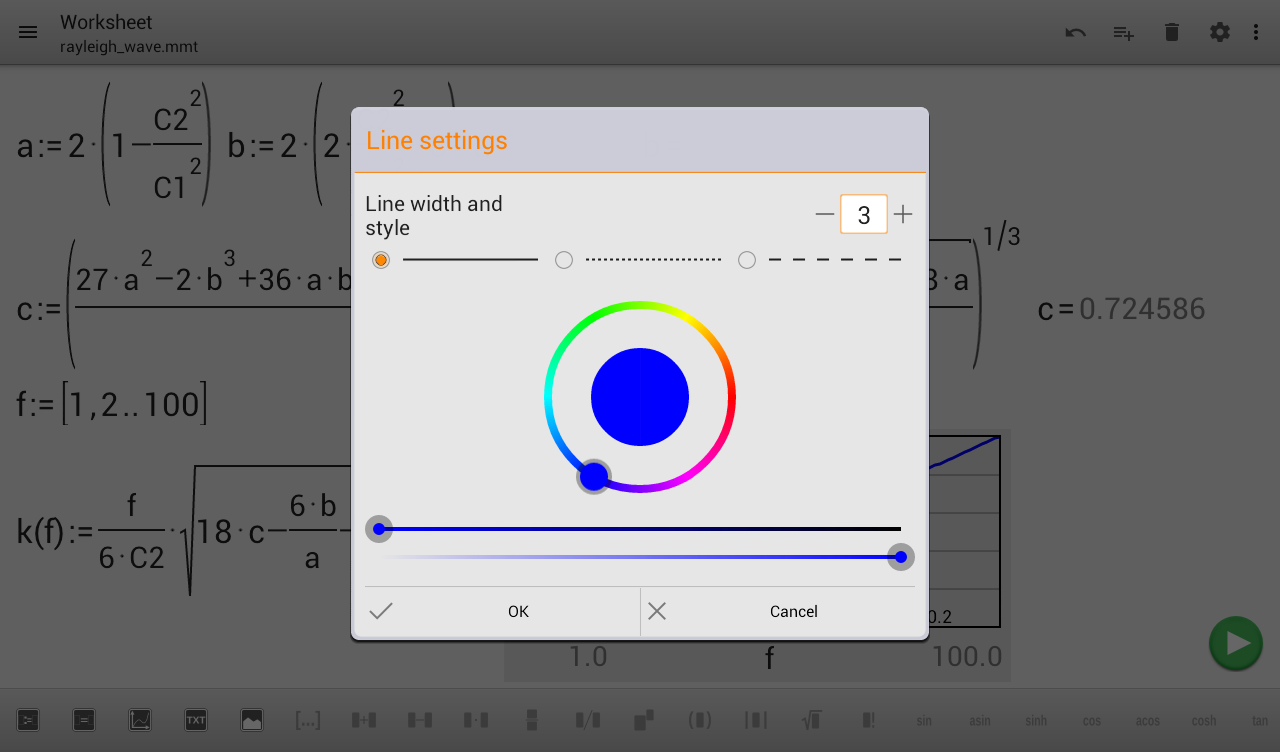Viewport: 1280px width, 752px height.
Task: Decrease line width with minus button
Action: (x=825, y=214)
